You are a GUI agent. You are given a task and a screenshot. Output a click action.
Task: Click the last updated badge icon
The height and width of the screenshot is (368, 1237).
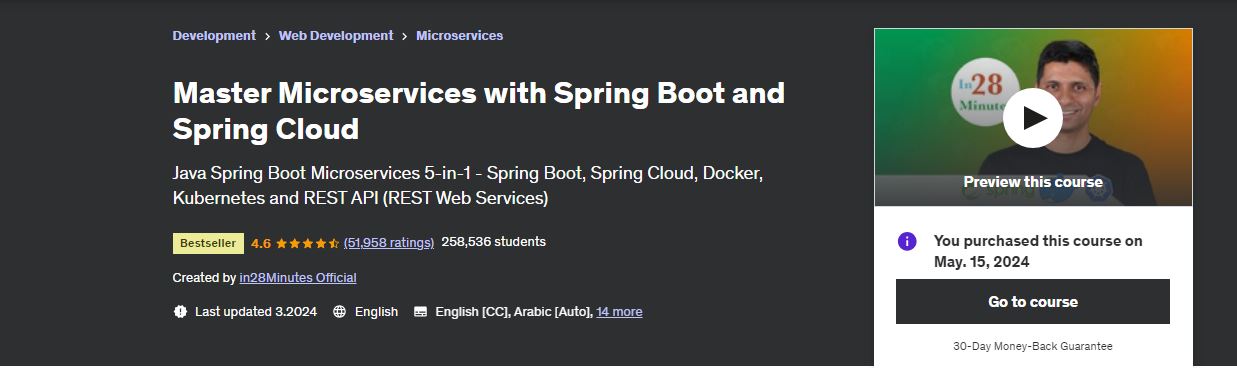180,311
